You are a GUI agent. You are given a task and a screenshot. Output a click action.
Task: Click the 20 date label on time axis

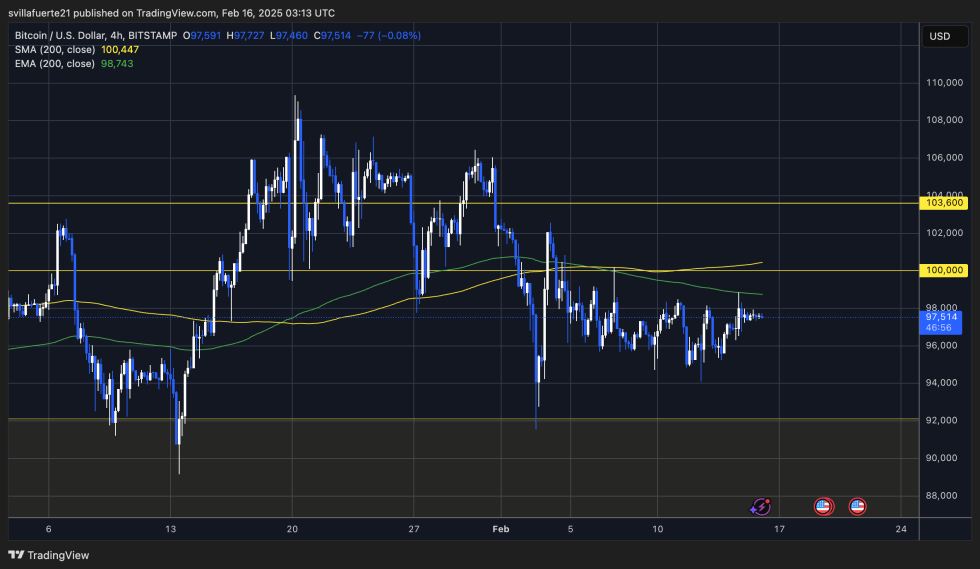coord(292,529)
